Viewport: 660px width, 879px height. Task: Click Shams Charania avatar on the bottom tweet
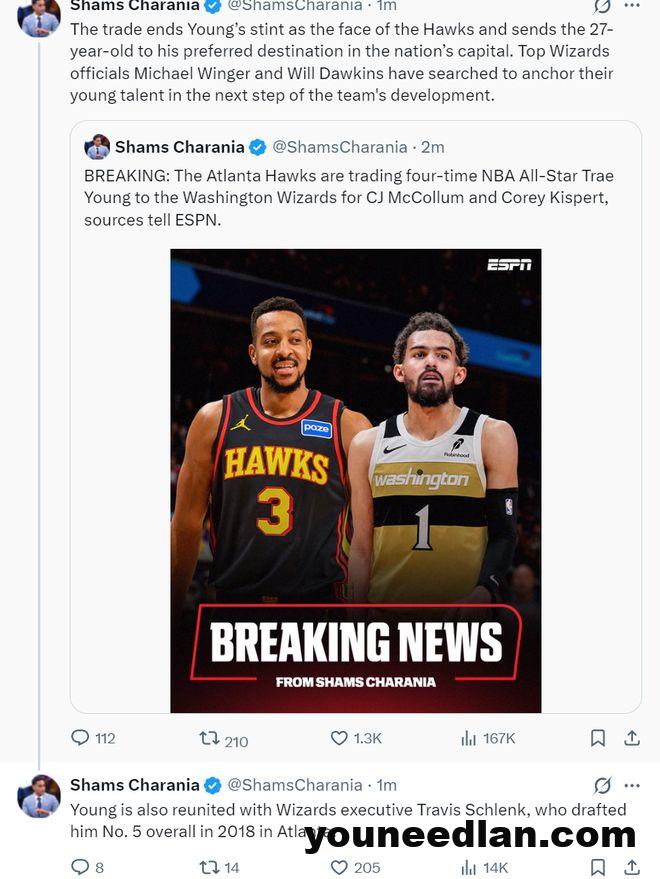[39, 796]
